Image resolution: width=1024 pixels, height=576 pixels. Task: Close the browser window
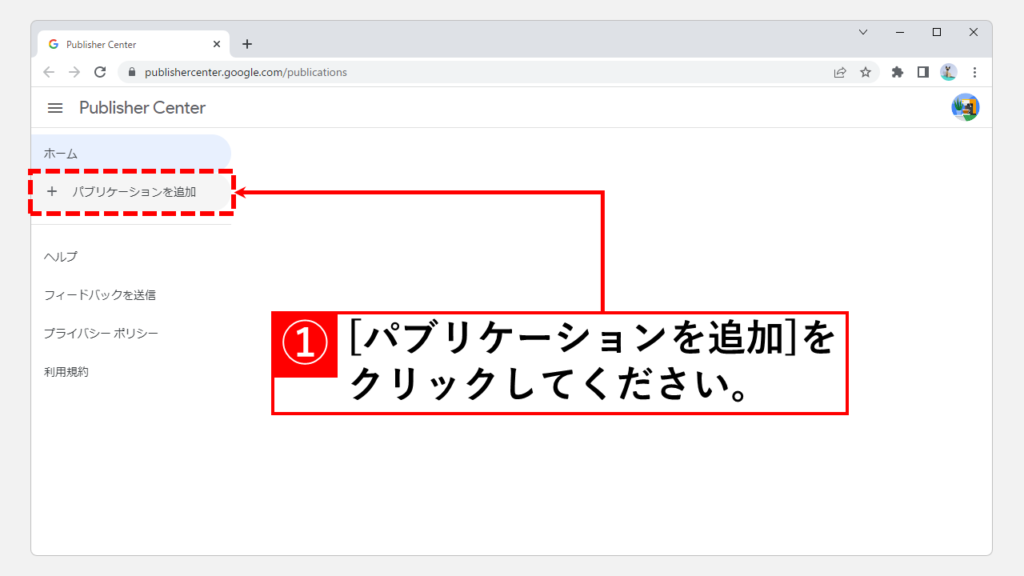coord(973,32)
